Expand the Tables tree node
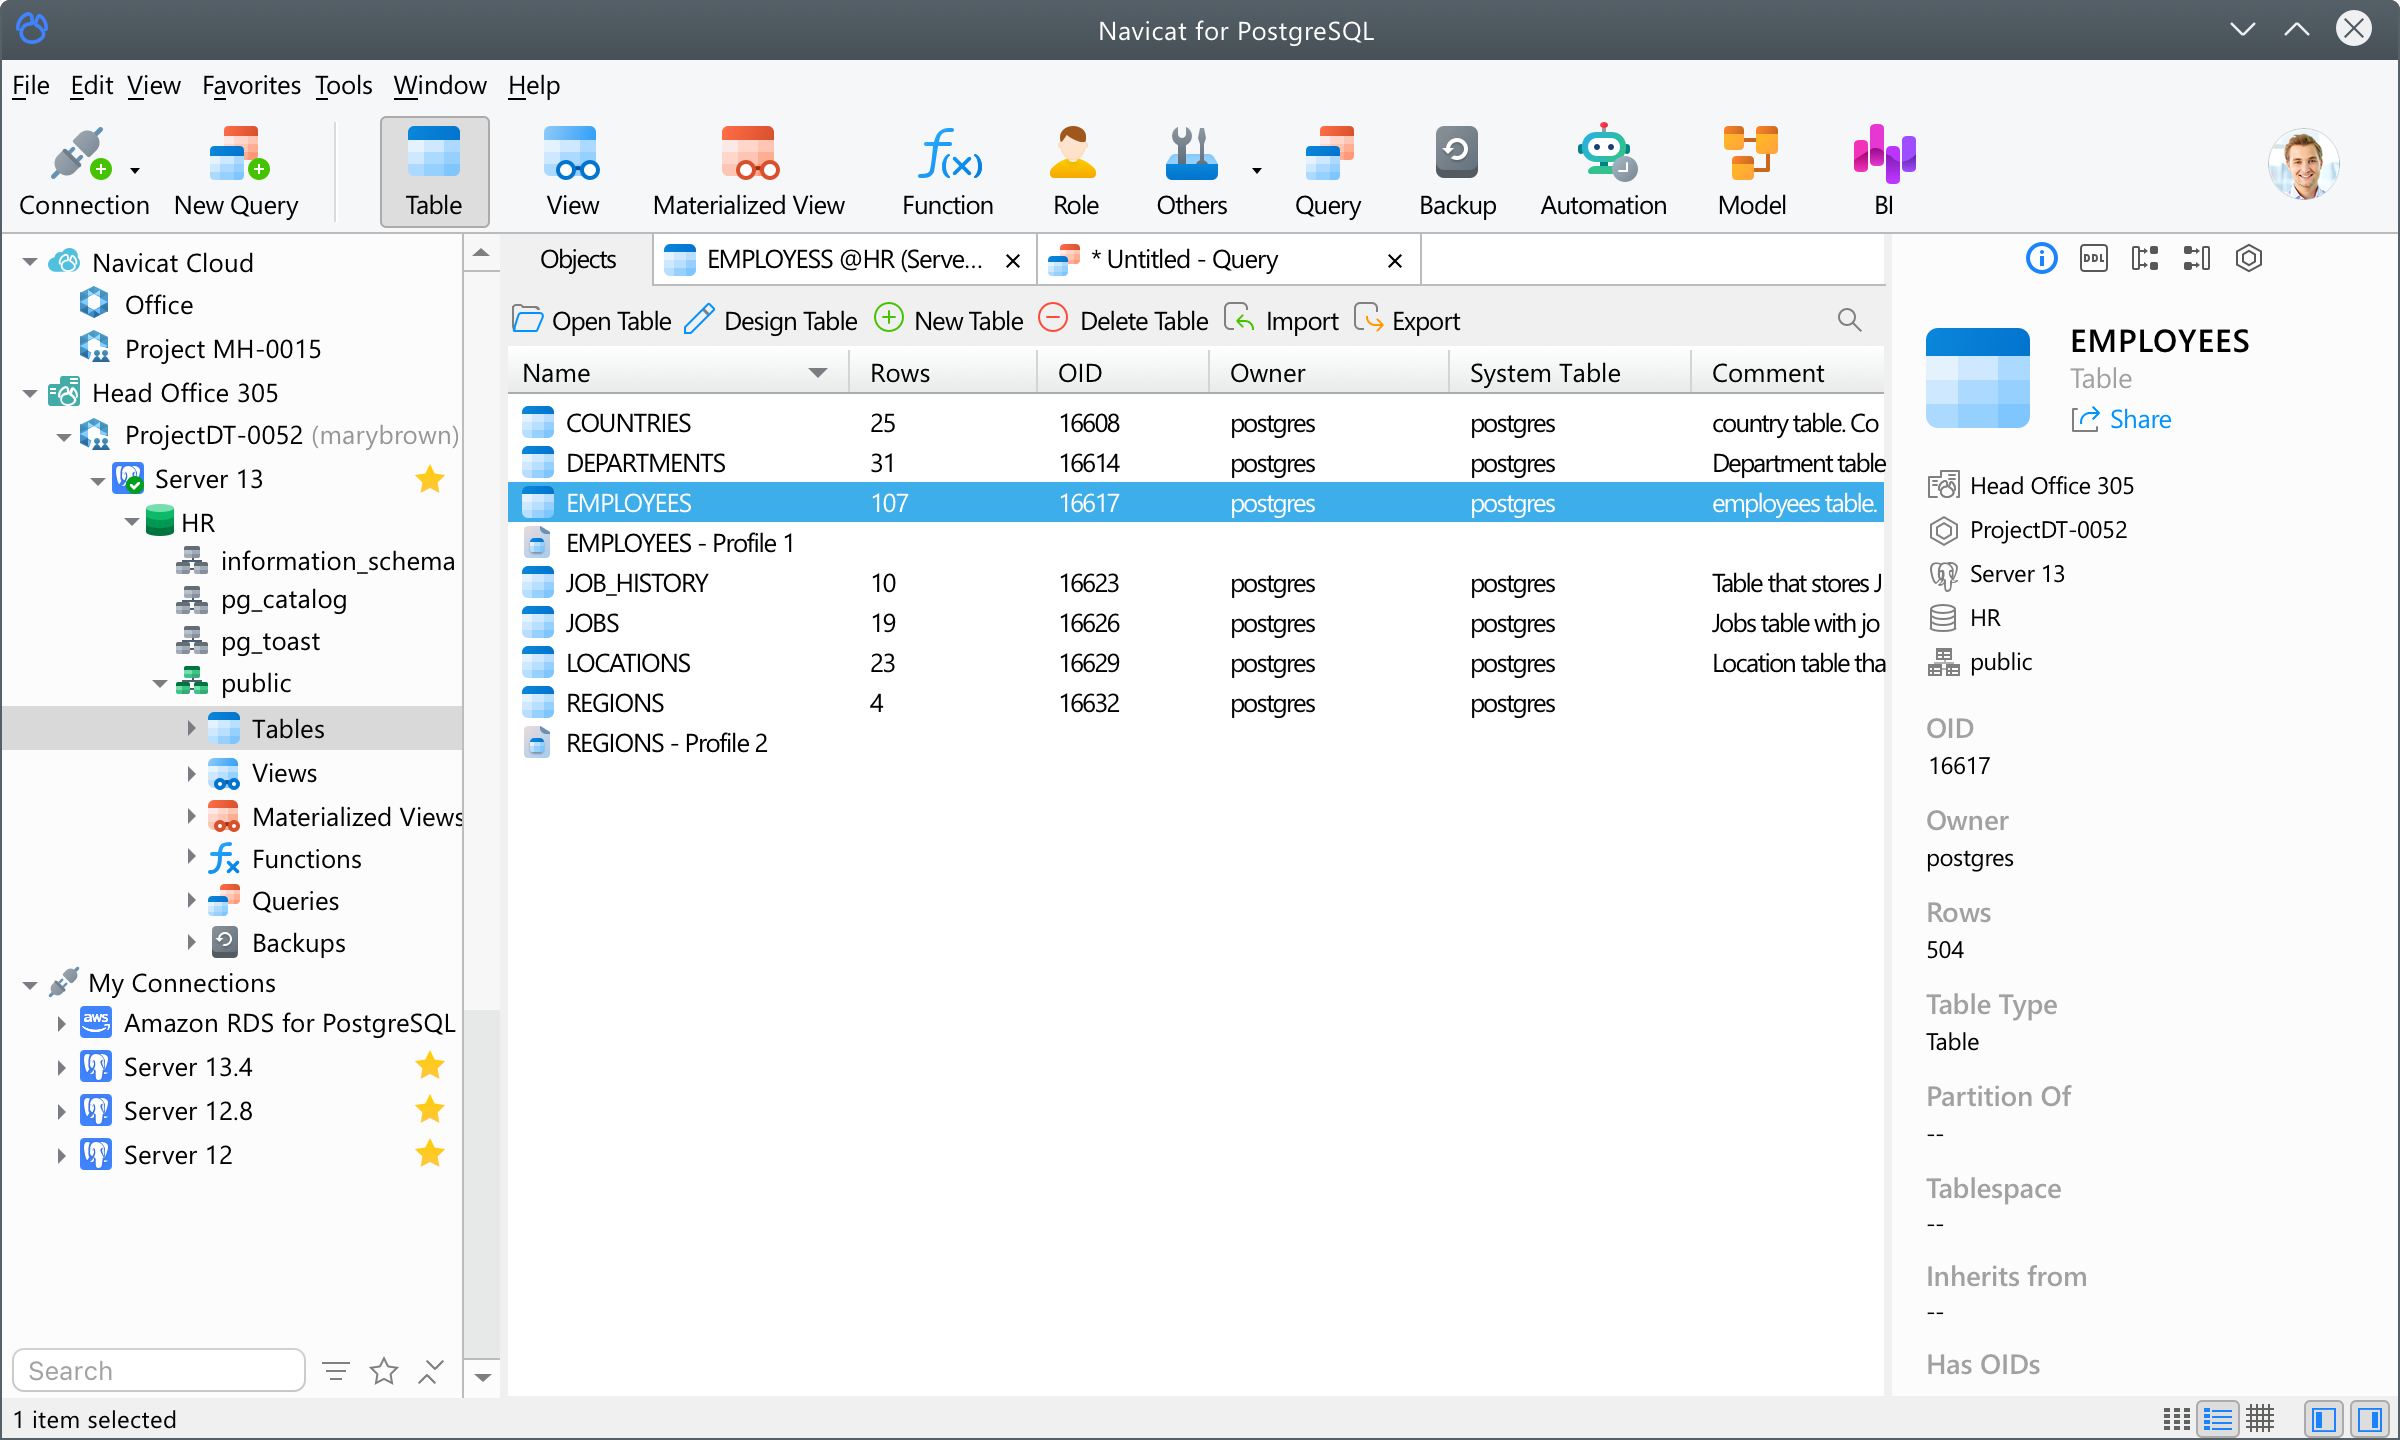The width and height of the screenshot is (2400, 1440). tap(191, 729)
